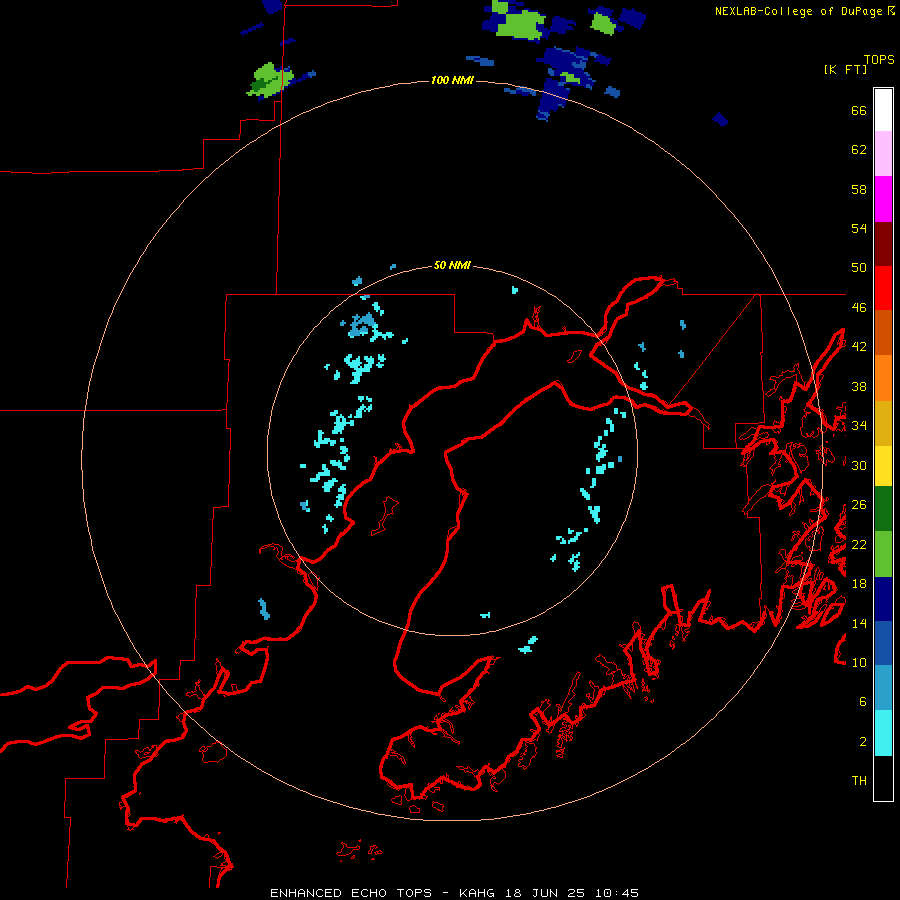Viewport: 900px width, 900px height.
Task: Click the bright red 50 kft legend swatch
Action: click(x=883, y=288)
